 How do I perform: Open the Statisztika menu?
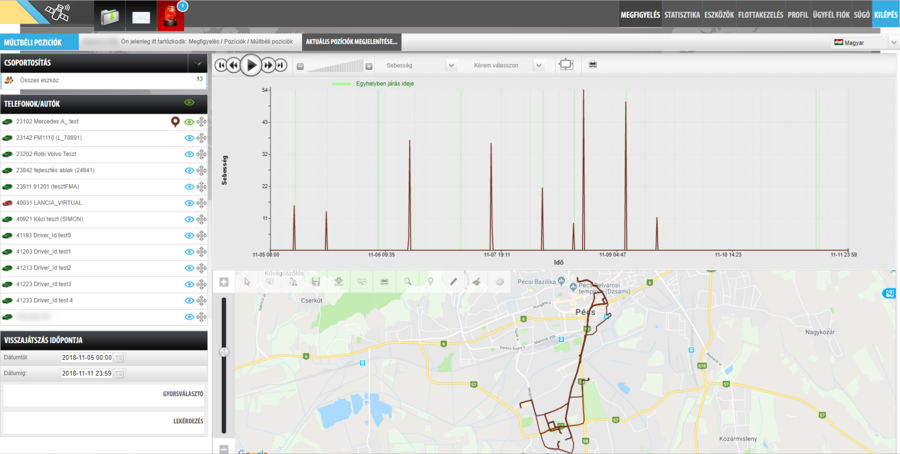coord(682,16)
